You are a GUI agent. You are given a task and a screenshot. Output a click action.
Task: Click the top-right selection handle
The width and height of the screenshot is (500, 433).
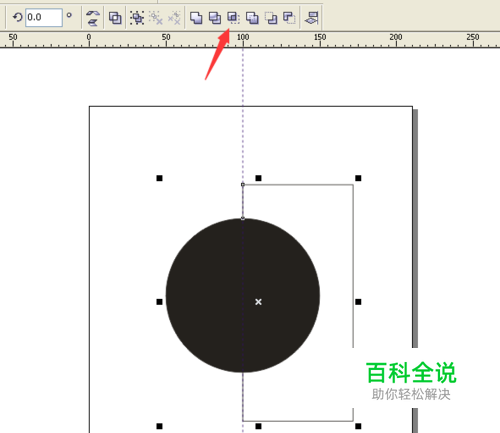pyautogui.click(x=358, y=178)
